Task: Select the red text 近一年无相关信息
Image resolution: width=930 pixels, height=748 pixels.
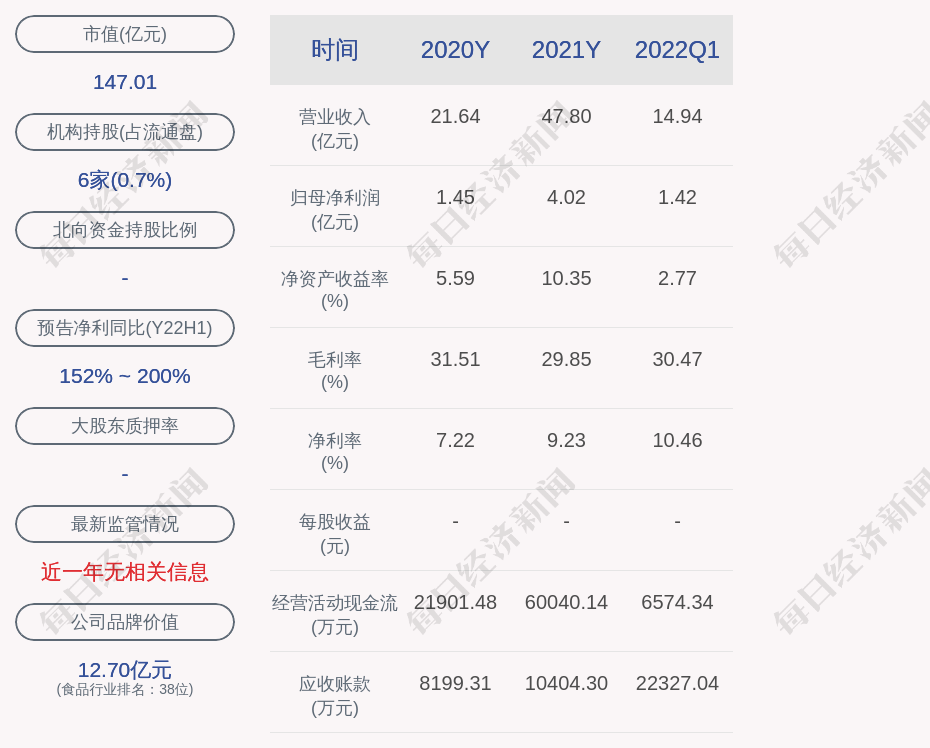Action: (125, 572)
